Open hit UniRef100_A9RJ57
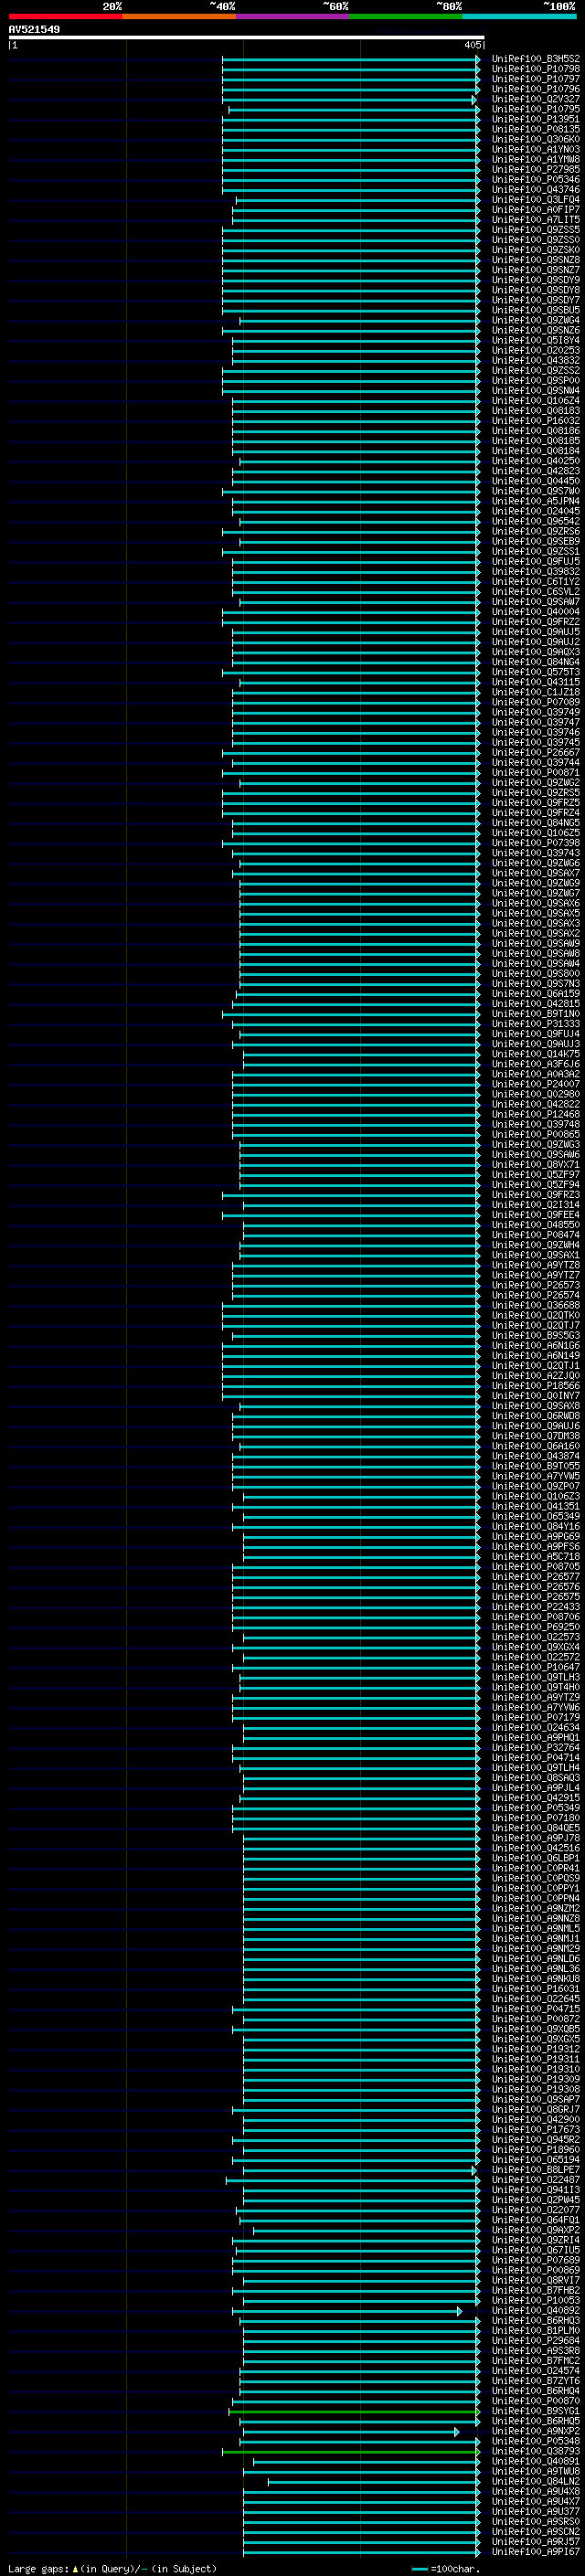Viewport: 585px width, 2576px height. point(536,2541)
